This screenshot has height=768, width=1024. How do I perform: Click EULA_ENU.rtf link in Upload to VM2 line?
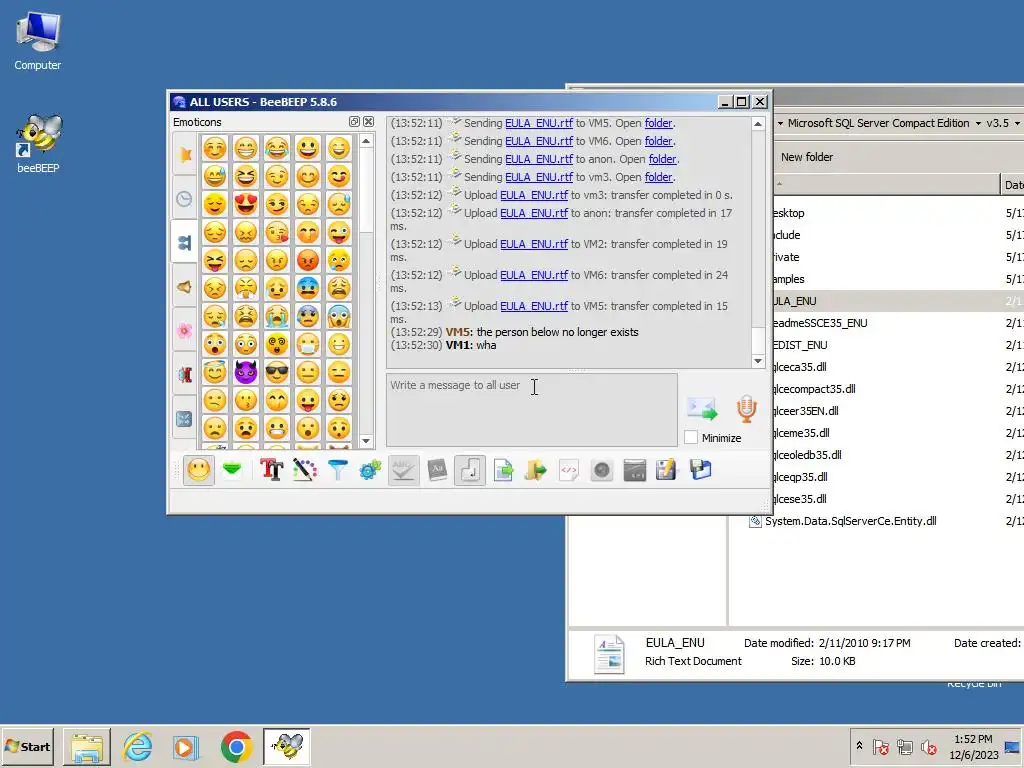tap(534, 244)
